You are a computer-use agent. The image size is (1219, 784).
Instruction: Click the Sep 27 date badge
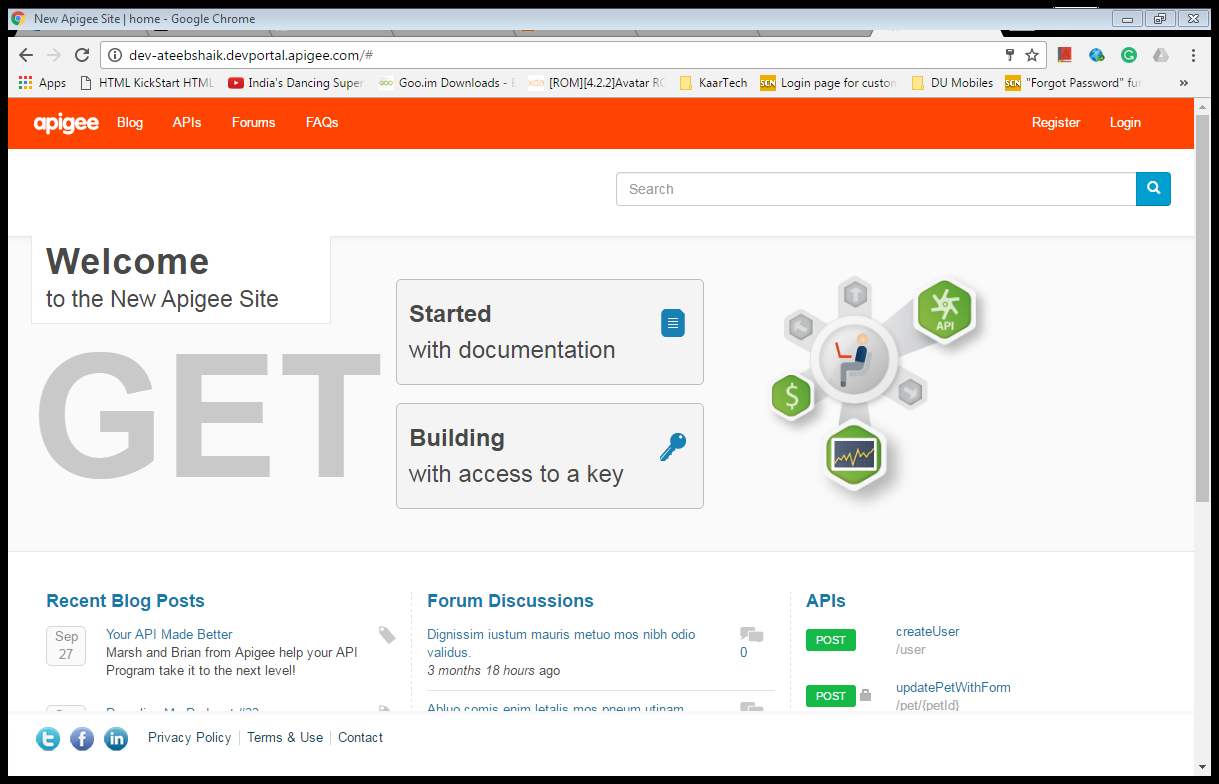tap(66, 646)
